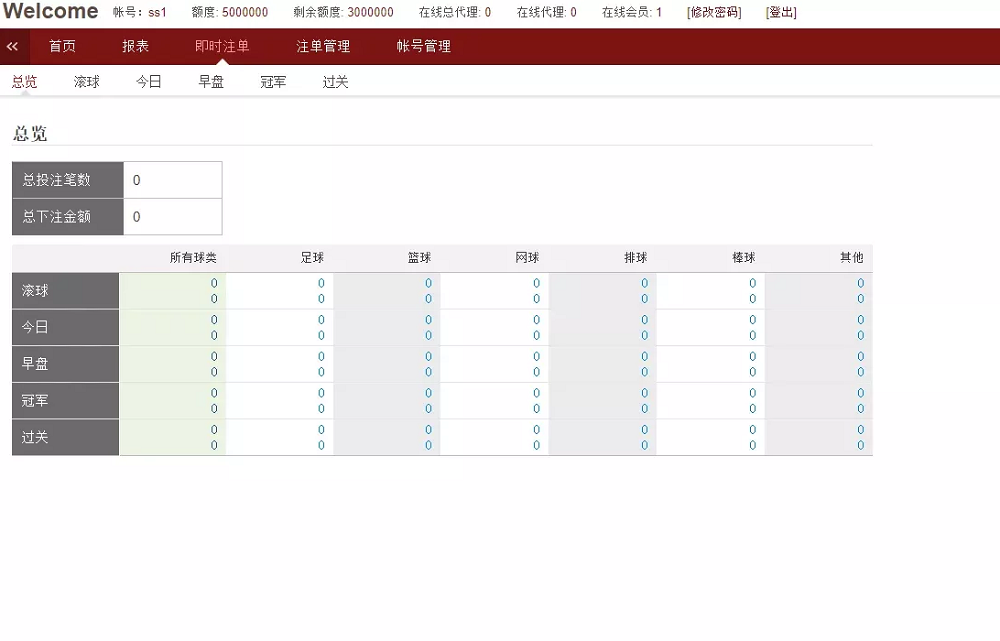1000x641 pixels.
Task: Select the highlighted 即时注单 menu item
Action: (x=222, y=46)
